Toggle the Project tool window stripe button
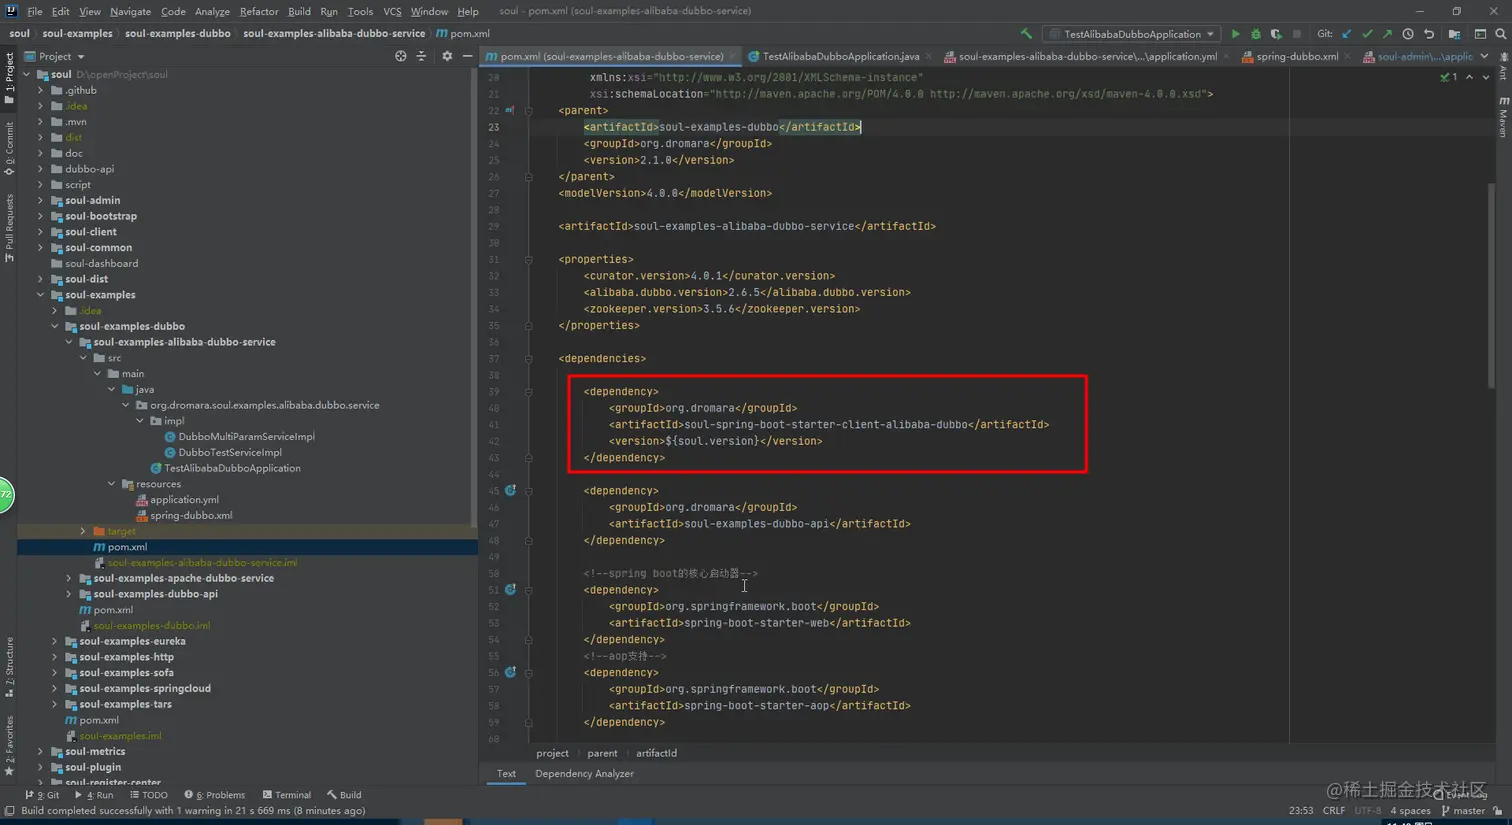The width and height of the screenshot is (1512, 825). [9, 77]
